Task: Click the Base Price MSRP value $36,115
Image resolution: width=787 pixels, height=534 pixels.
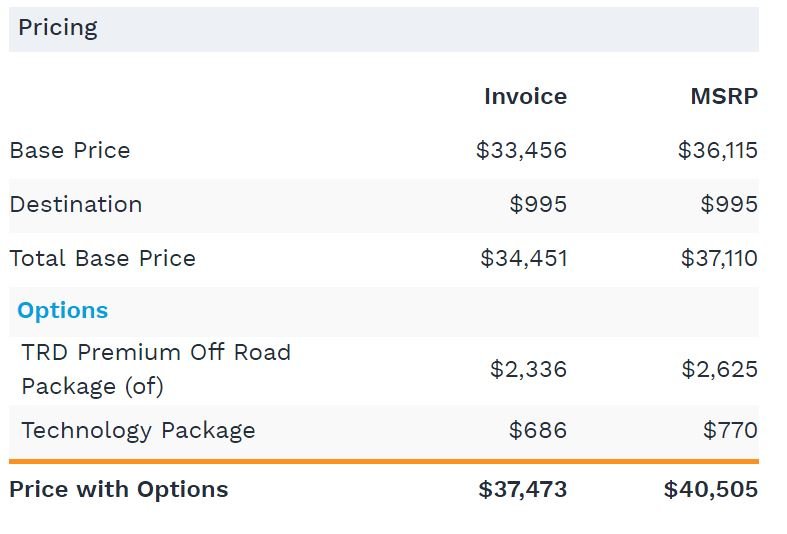Action: (x=718, y=151)
